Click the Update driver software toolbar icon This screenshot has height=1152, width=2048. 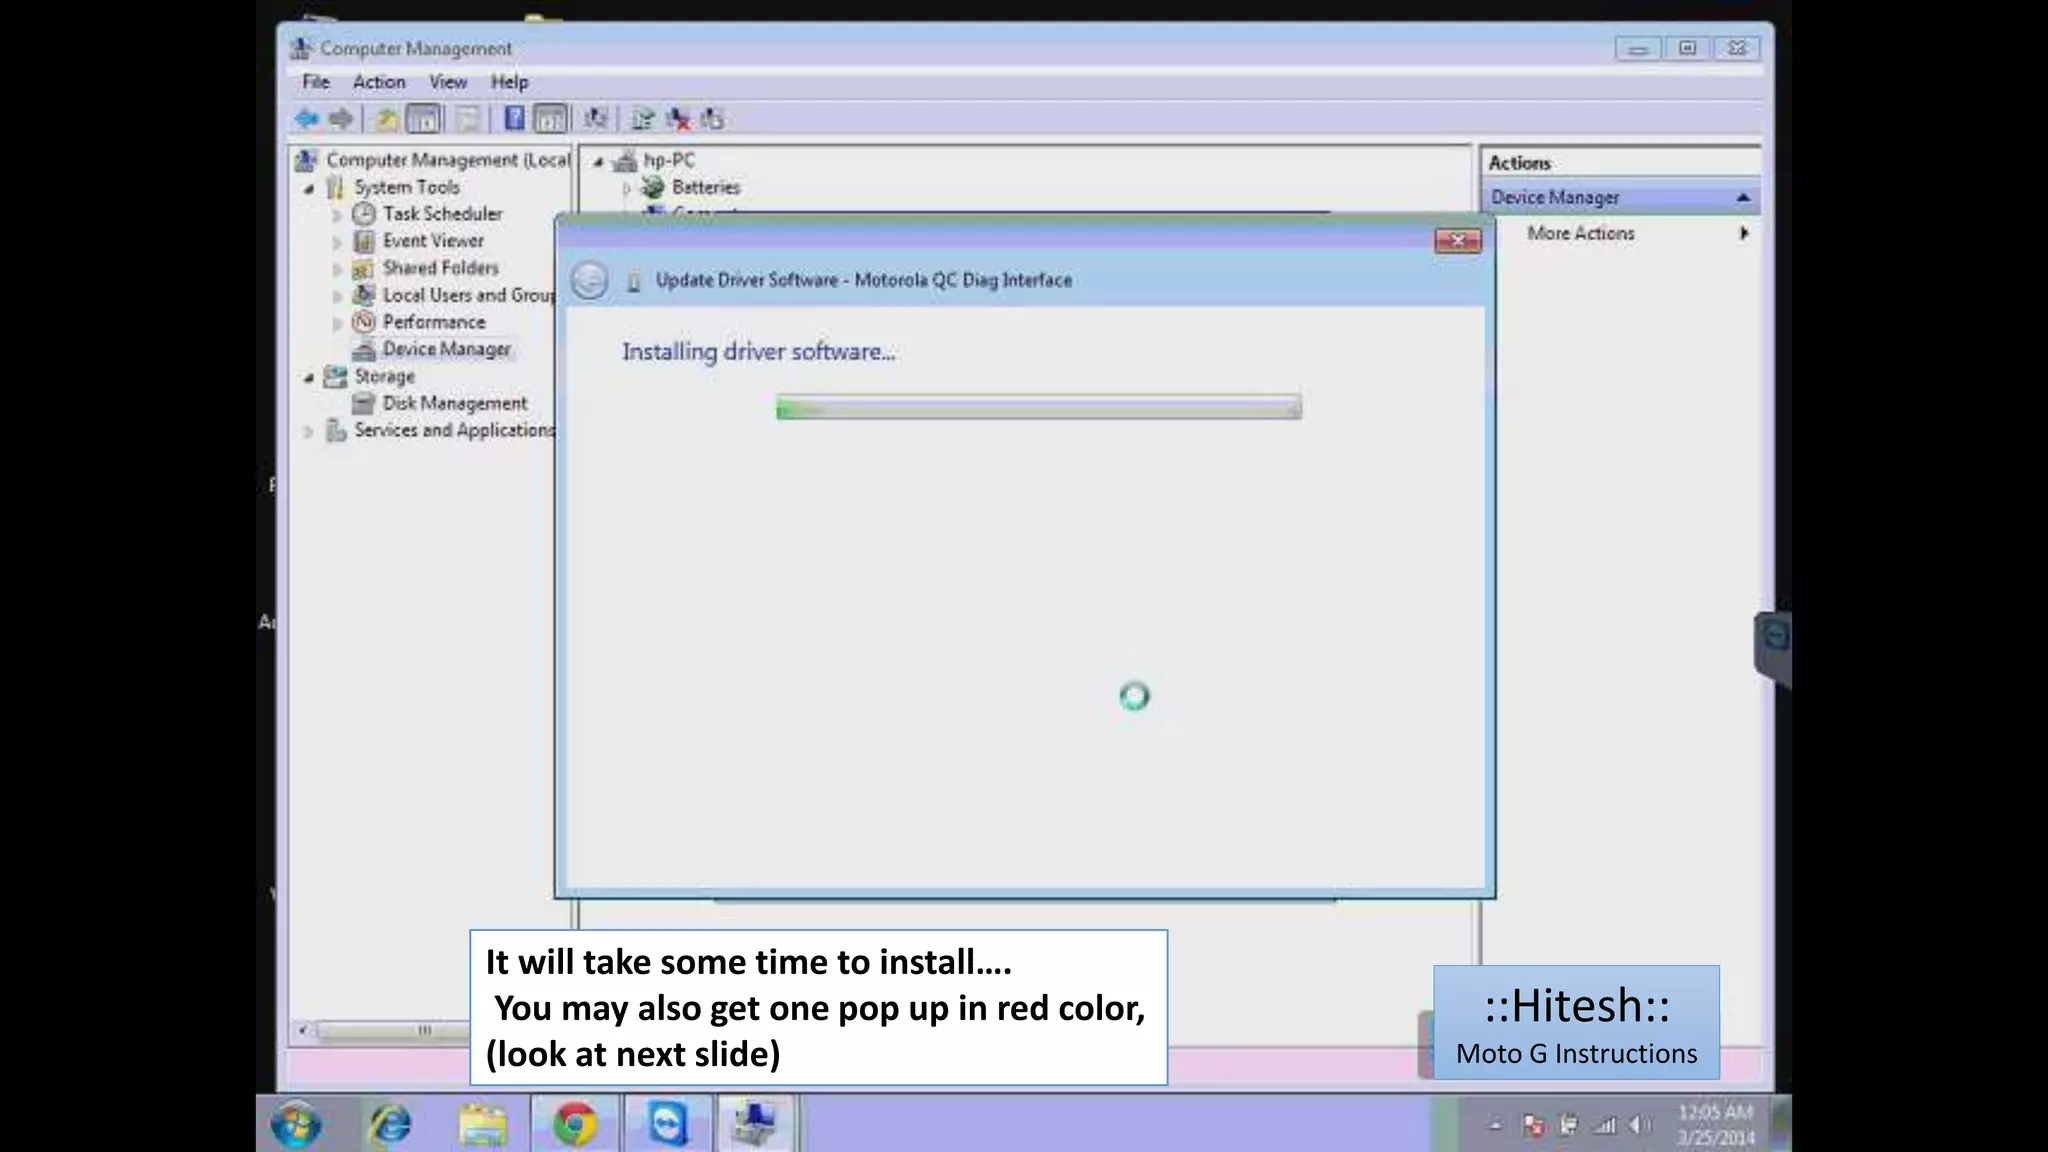click(x=642, y=119)
